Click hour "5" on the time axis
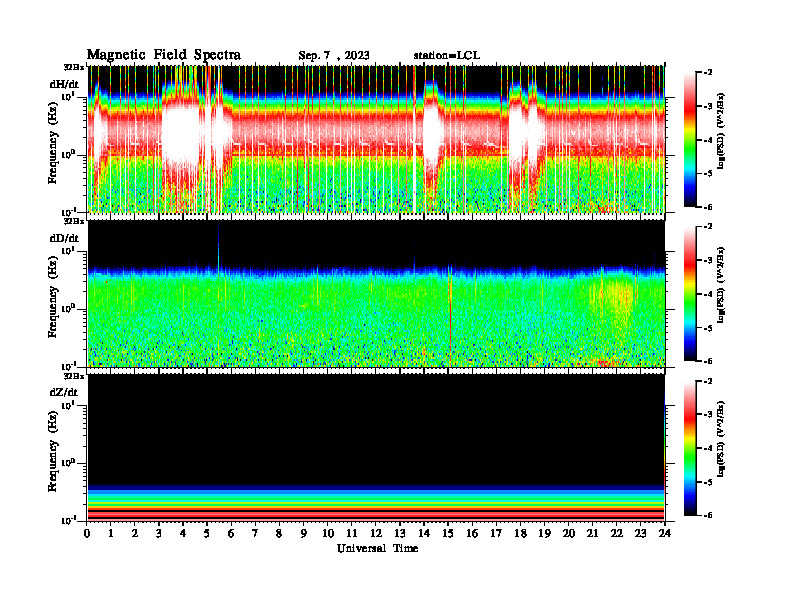The image size is (792, 612). click(x=207, y=533)
